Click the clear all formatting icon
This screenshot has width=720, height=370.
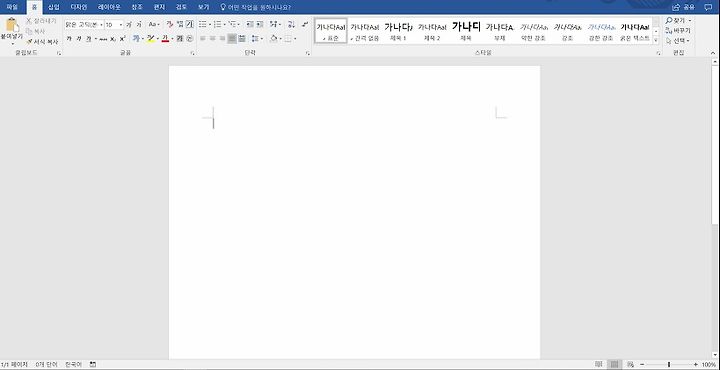169,24
